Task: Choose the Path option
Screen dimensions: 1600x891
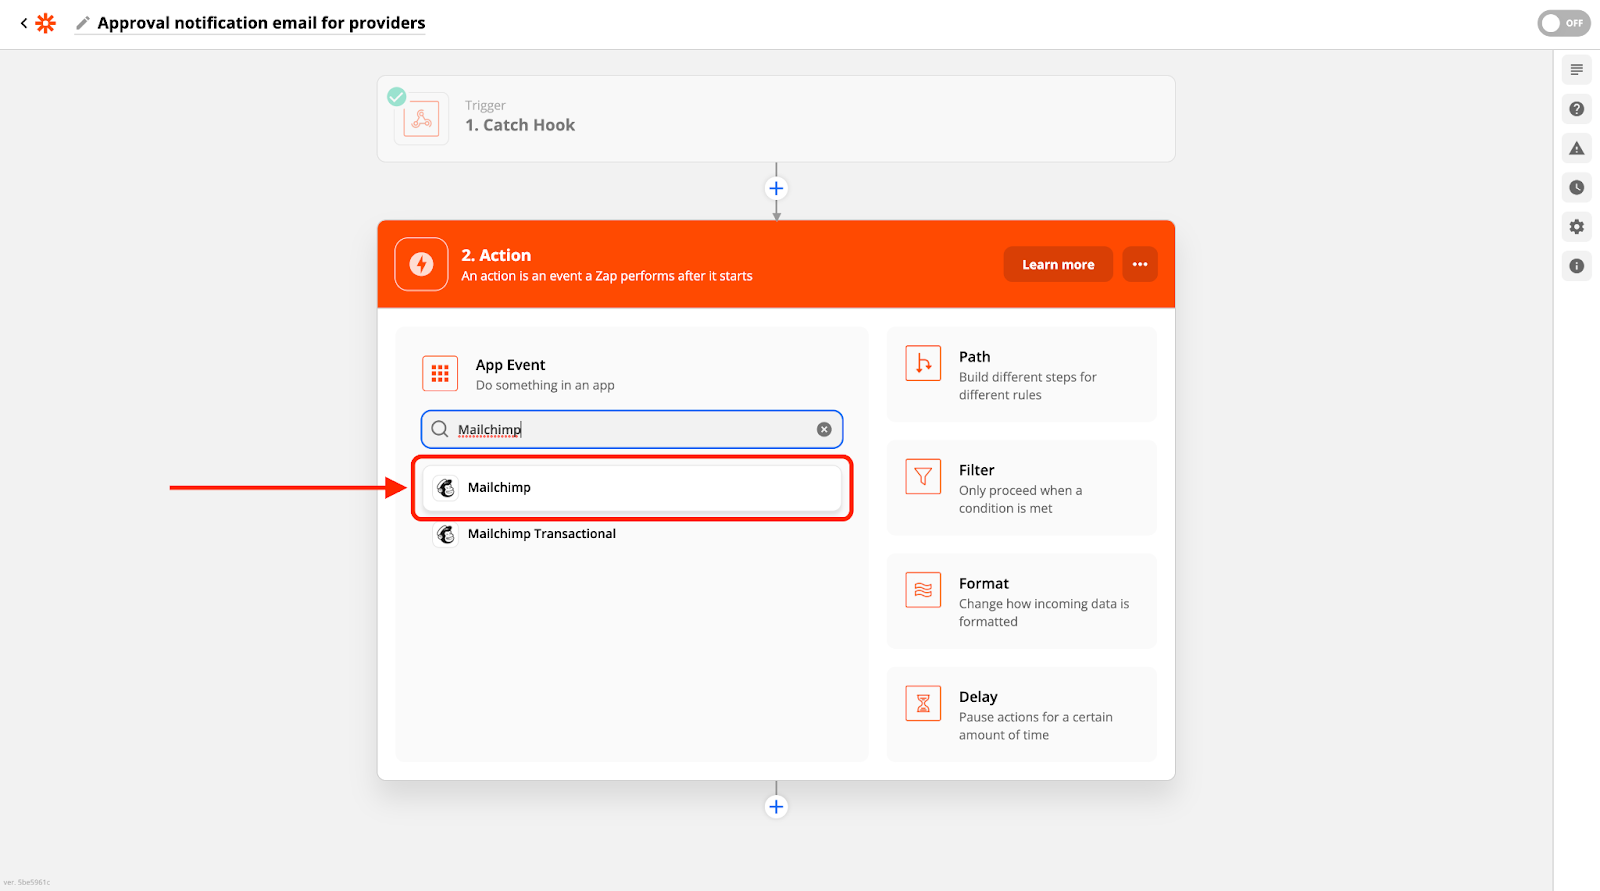Action: tap(1021, 375)
